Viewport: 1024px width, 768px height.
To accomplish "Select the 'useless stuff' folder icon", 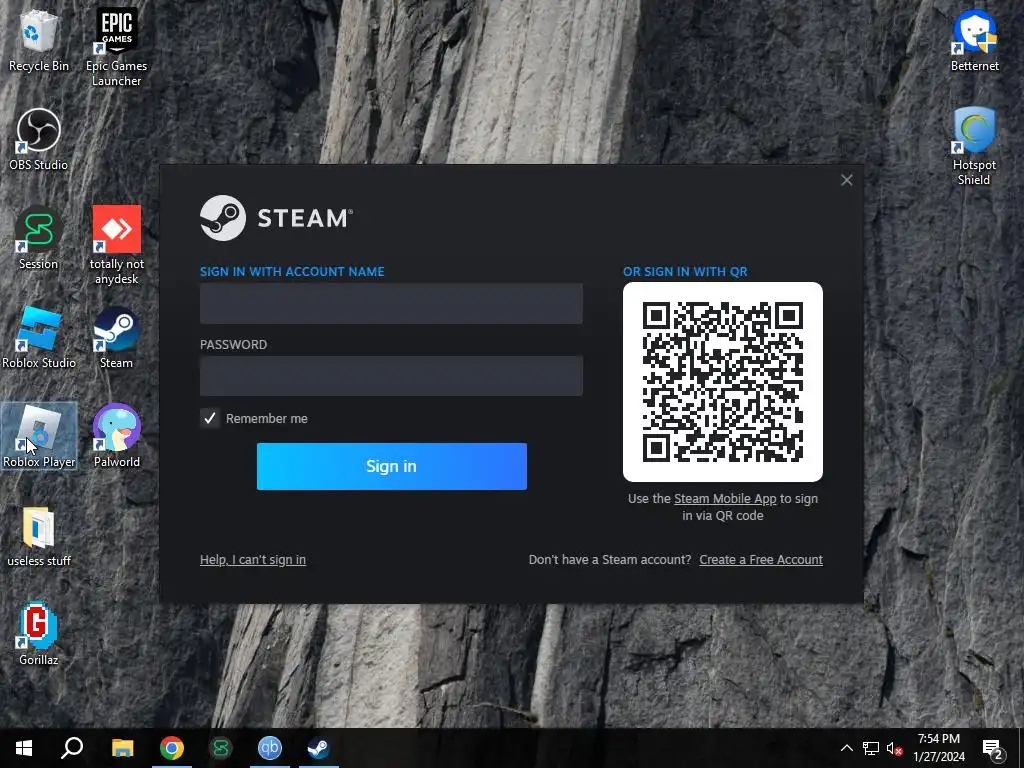I will pos(39,536).
